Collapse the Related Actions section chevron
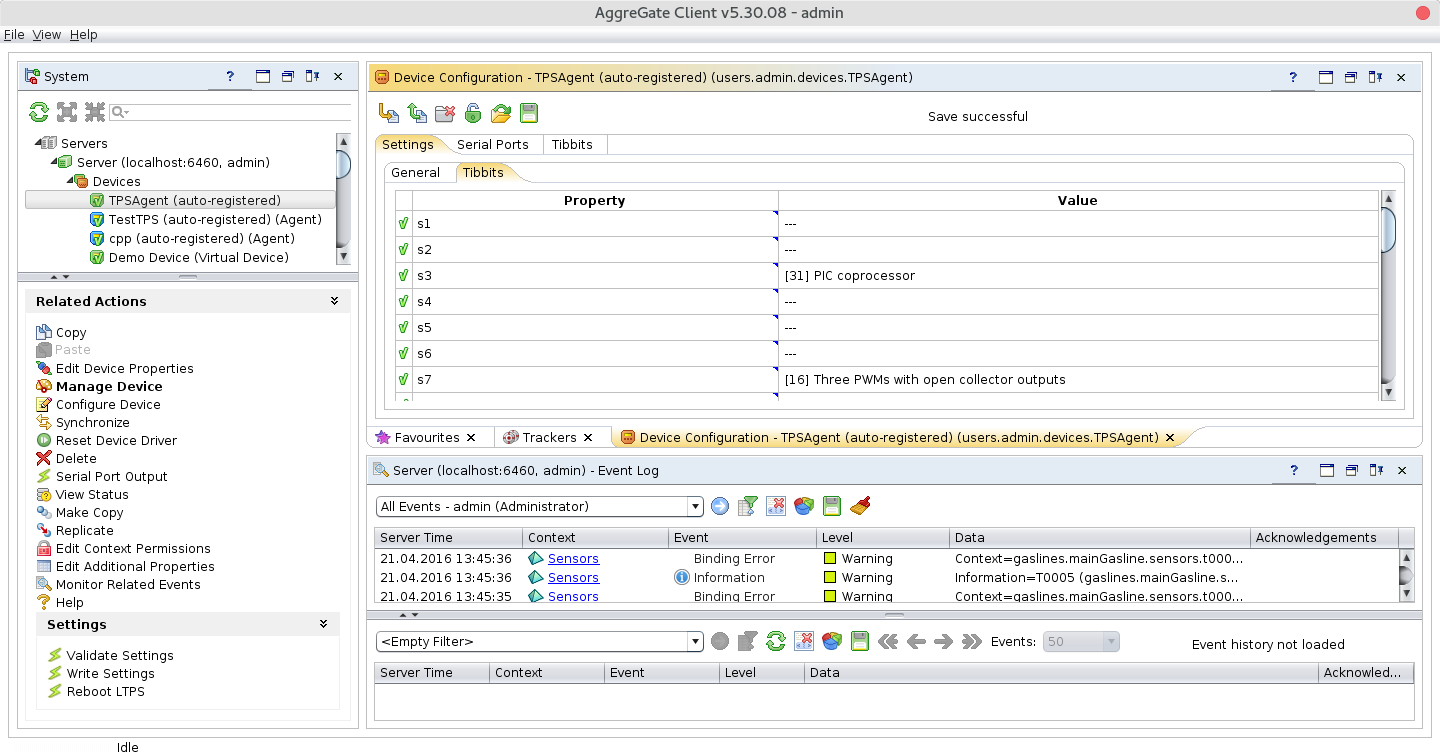1440x756 pixels. click(x=334, y=301)
